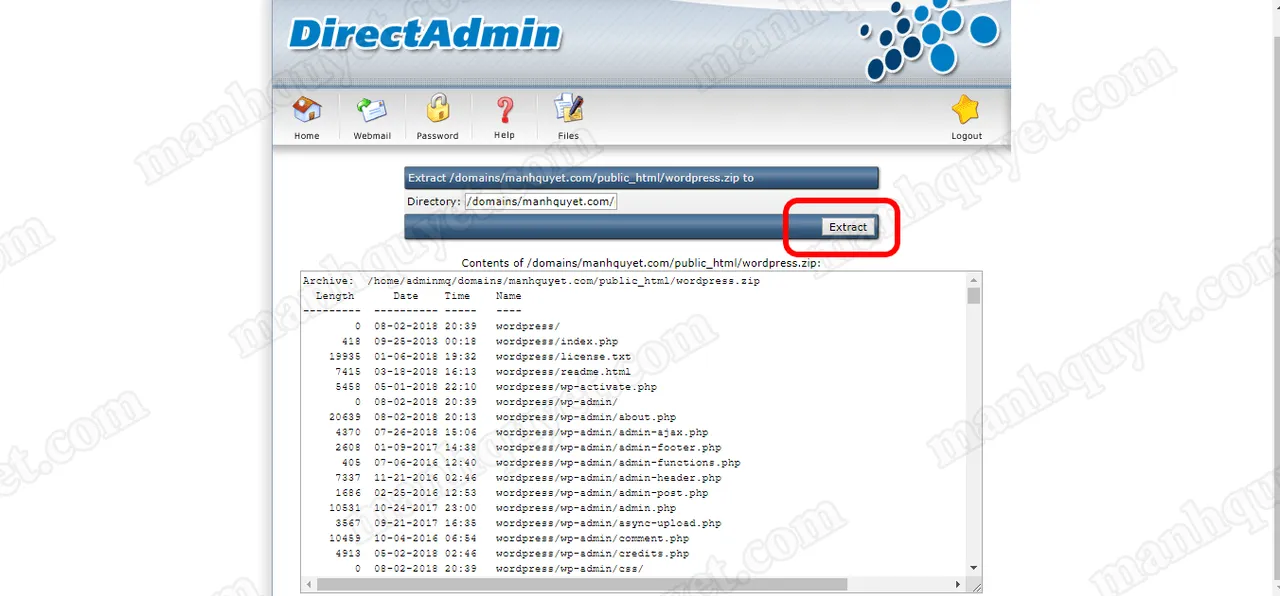The height and width of the screenshot is (596, 1280).
Task: Open the Home icon in toolbar
Action: click(307, 109)
